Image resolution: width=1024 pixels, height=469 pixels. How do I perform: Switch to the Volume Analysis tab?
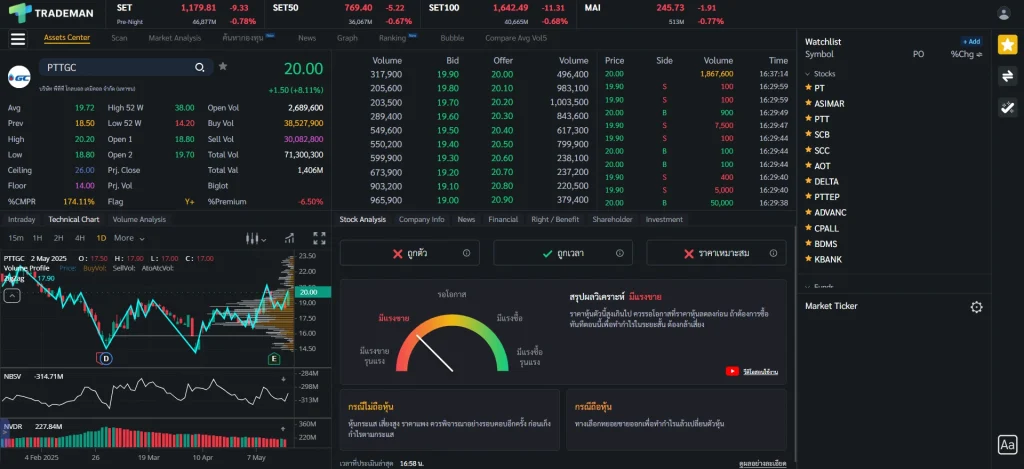pyautogui.click(x=139, y=219)
